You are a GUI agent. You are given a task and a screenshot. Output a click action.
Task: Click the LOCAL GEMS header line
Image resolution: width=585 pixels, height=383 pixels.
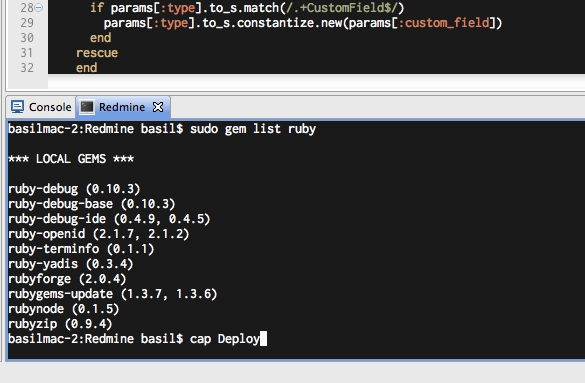71,159
